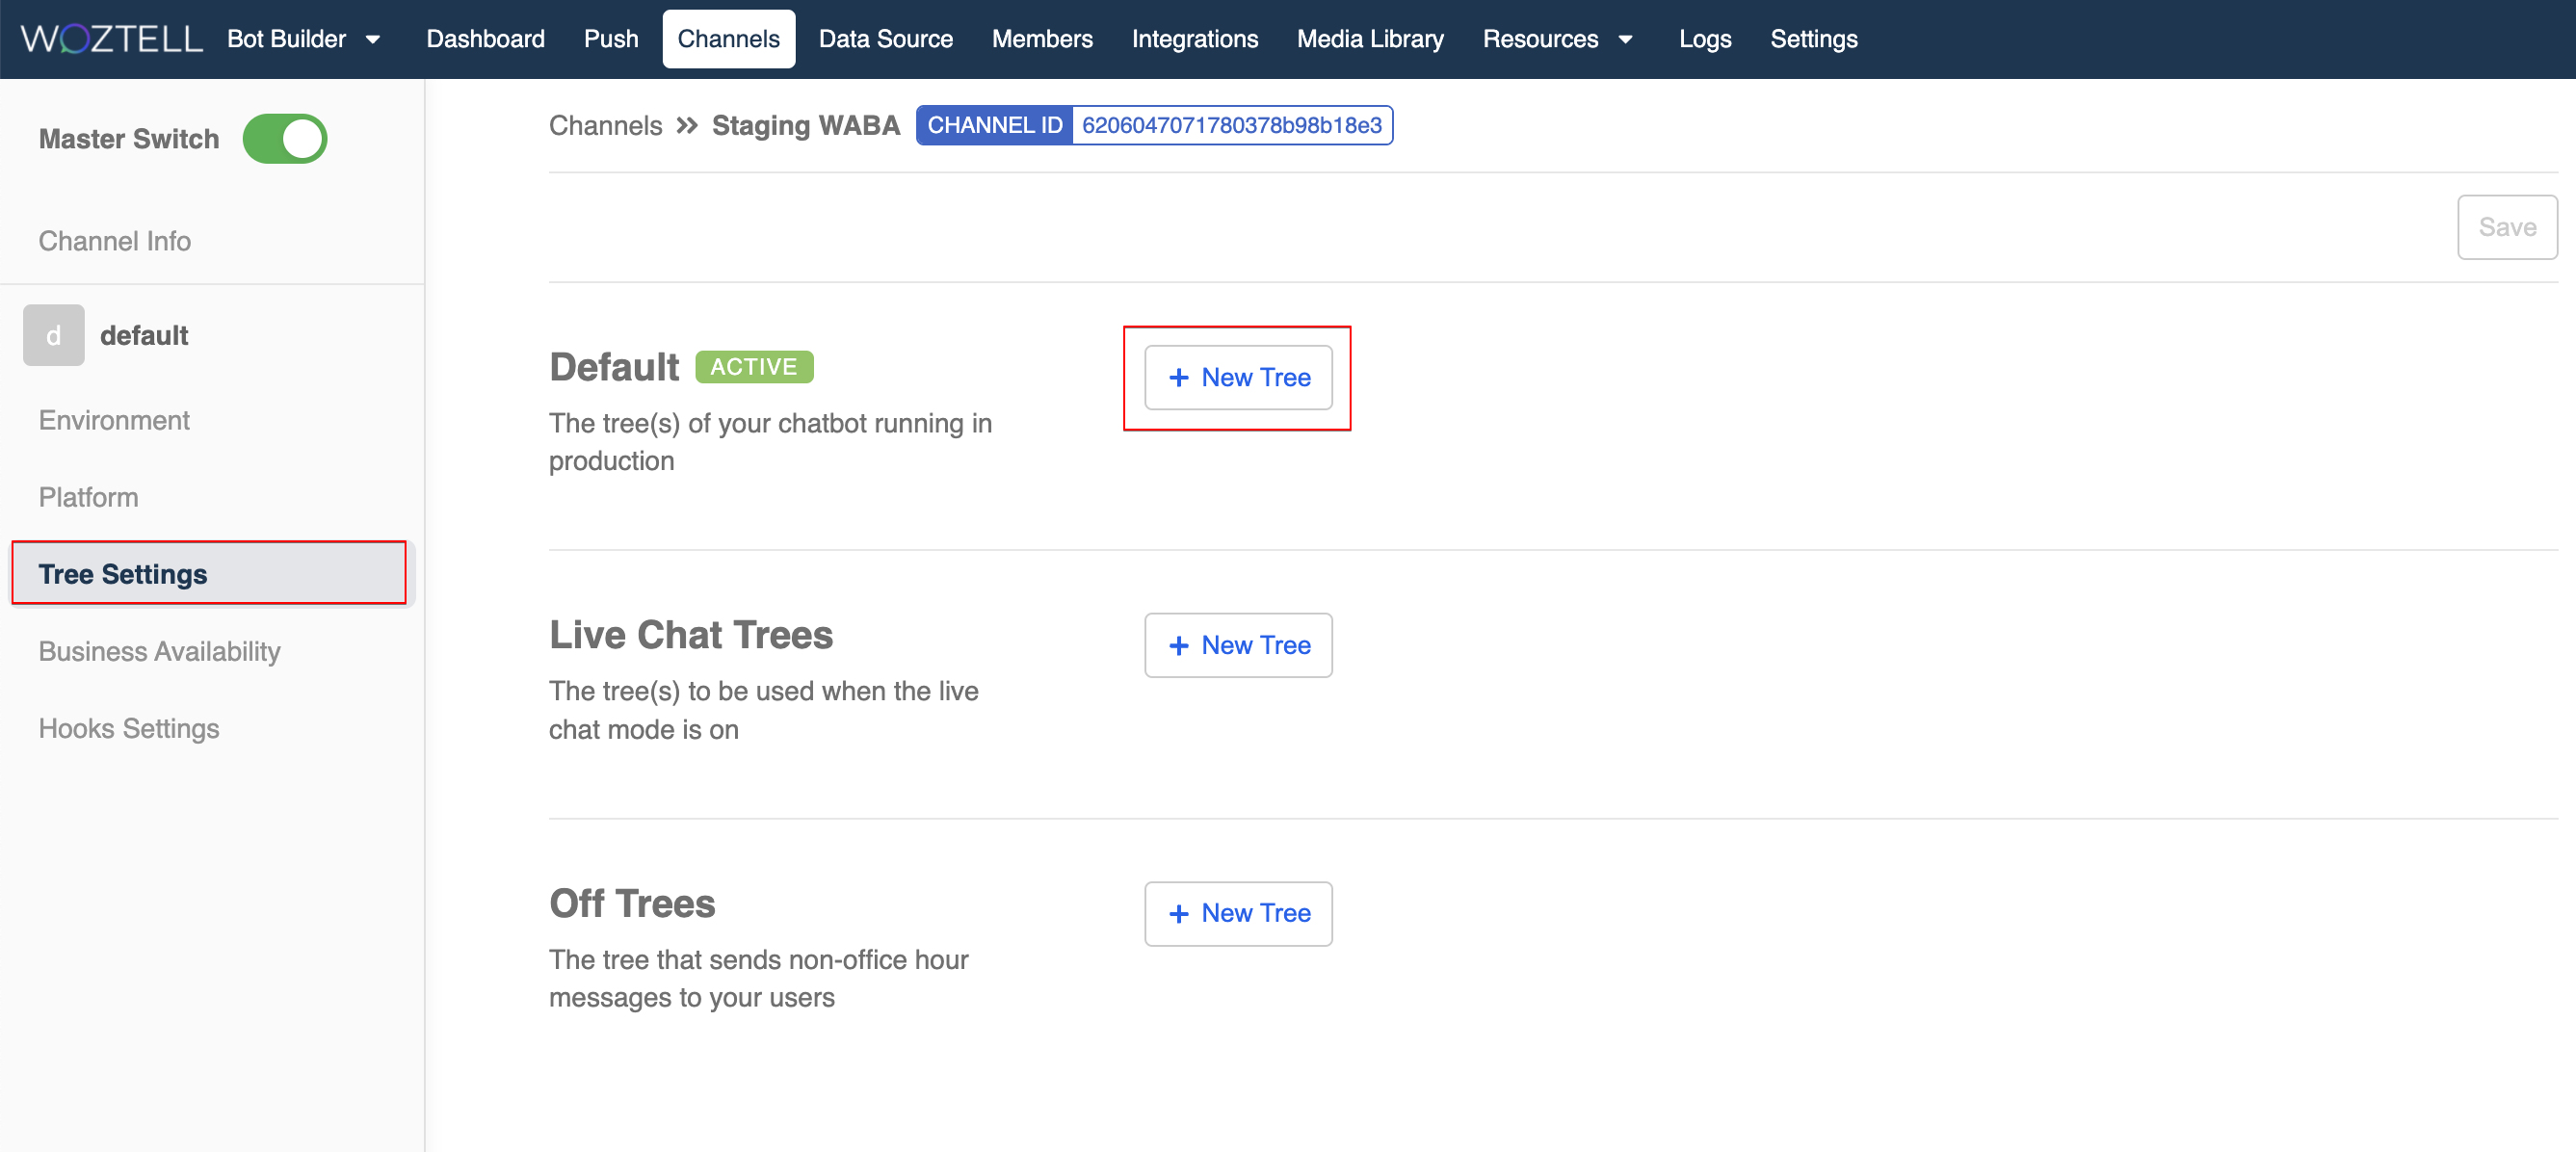The width and height of the screenshot is (2576, 1152).
Task: Expand the Resources dropdown
Action: tap(1557, 39)
